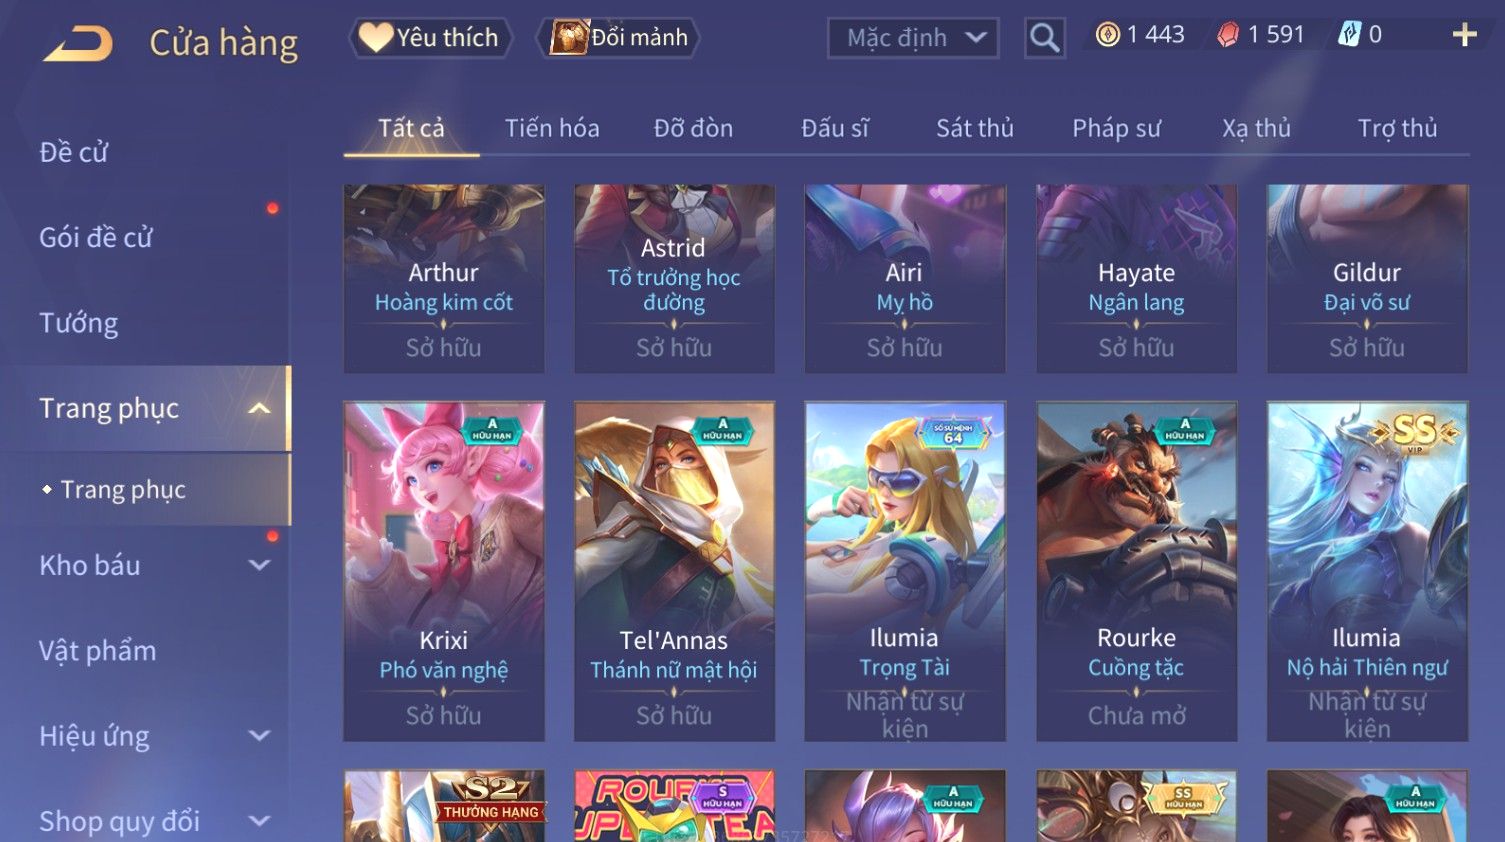Image resolution: width=1505 pixels, height=842 pixels.
Task: Select Ilumia Nộ hải Thiên ngư skin
Action: tap(1367, 572)
